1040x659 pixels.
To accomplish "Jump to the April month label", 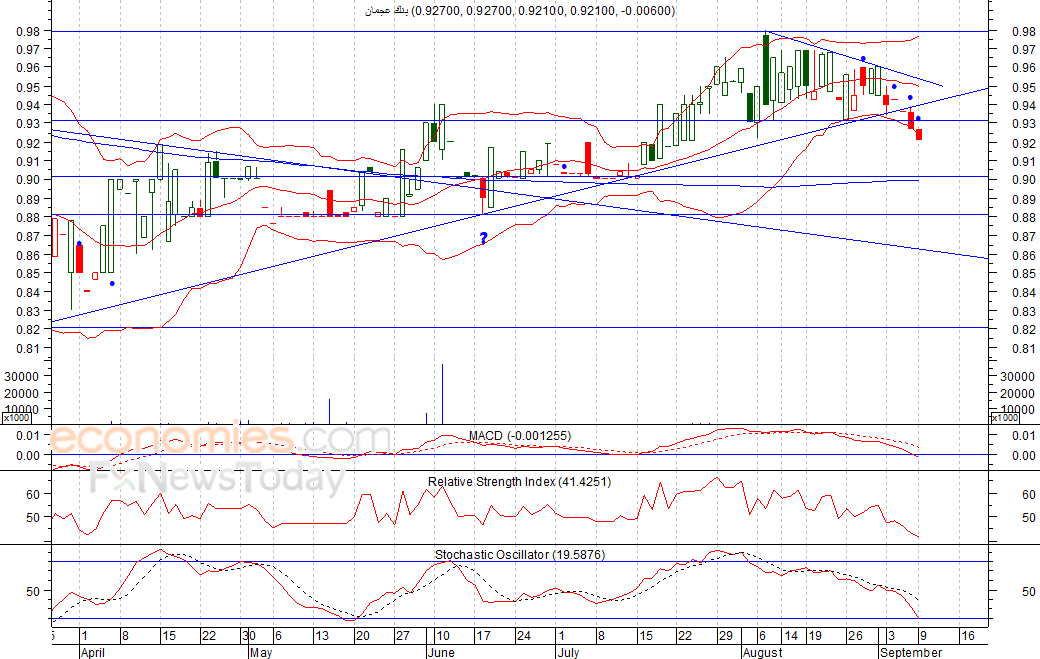I will point(94,652).
